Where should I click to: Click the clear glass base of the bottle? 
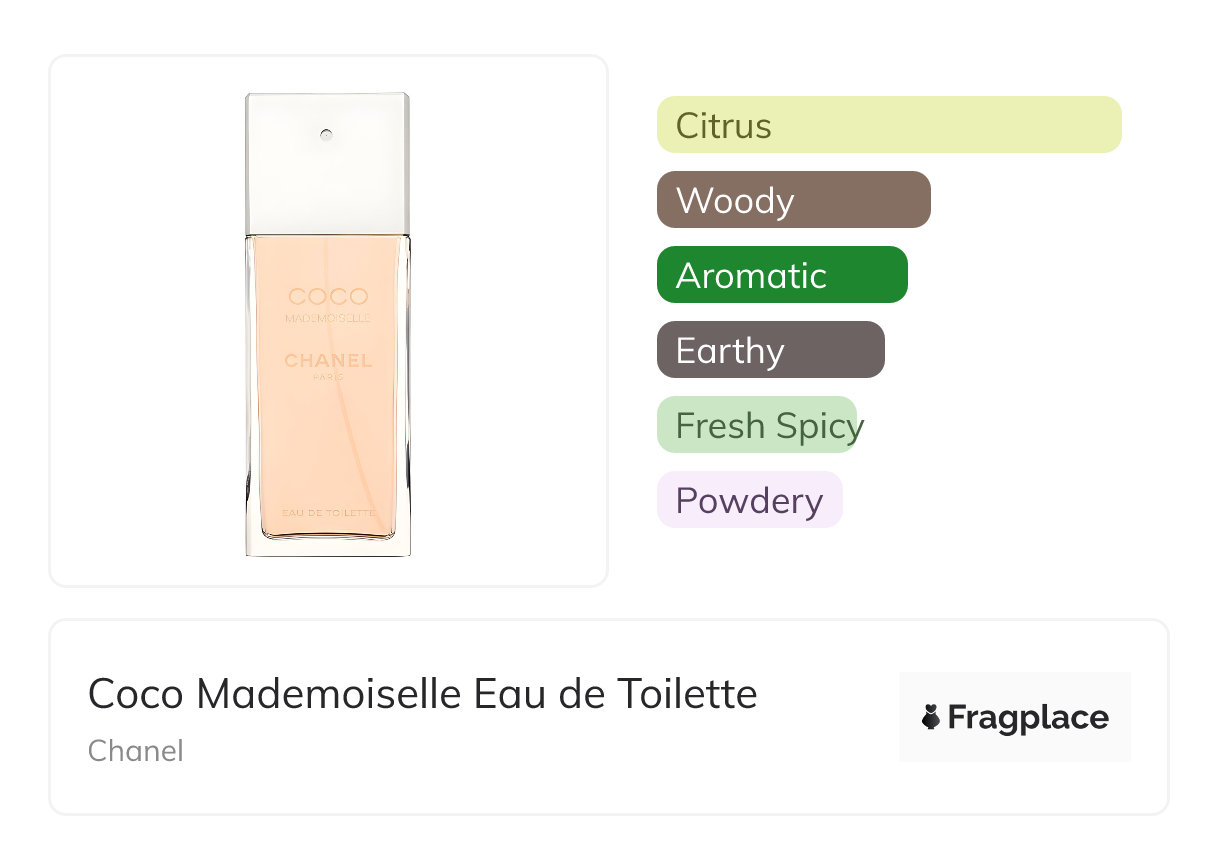pos(328,545)
